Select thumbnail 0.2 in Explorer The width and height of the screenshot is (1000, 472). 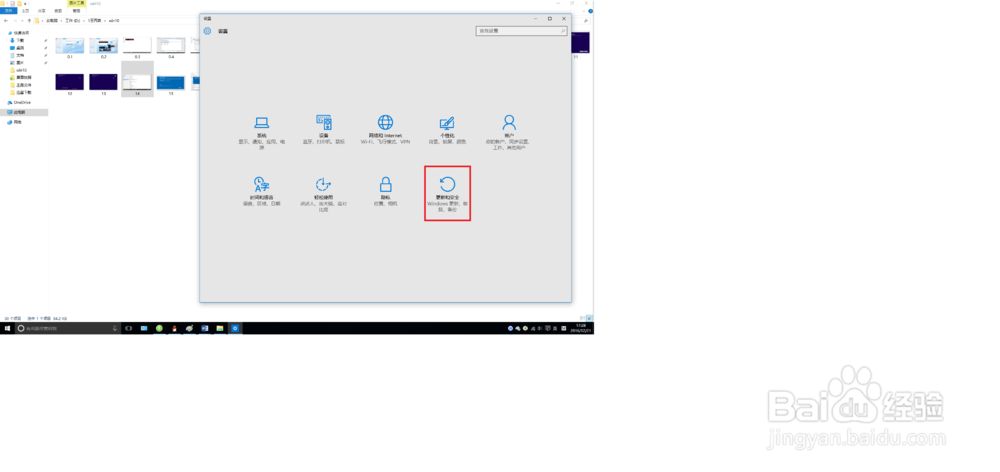pyautogui.click(x=103, y=48)
